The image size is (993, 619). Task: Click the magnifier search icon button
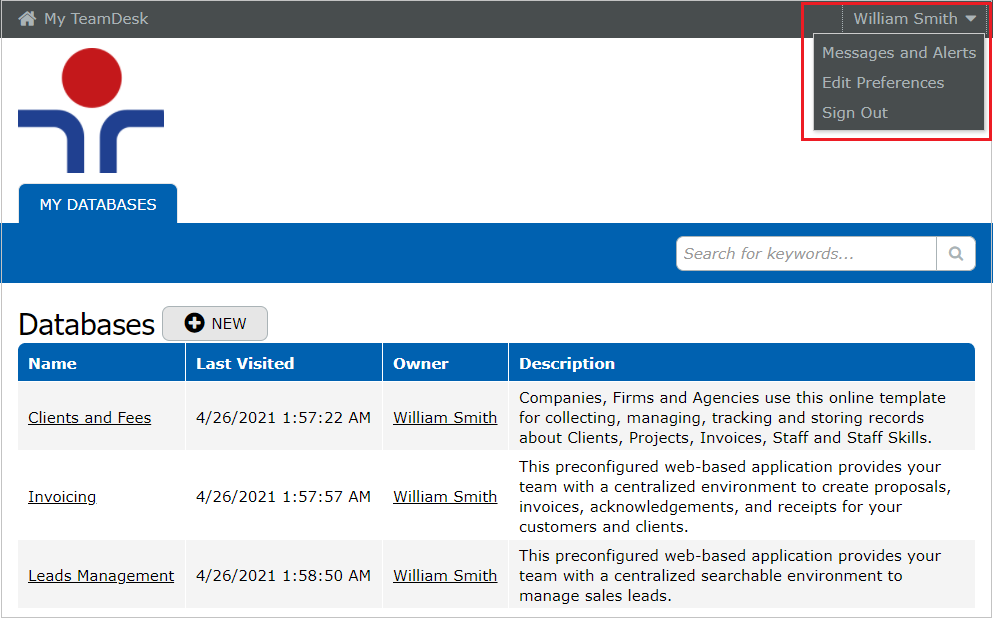pyautogui.click(x=956, y=254)
